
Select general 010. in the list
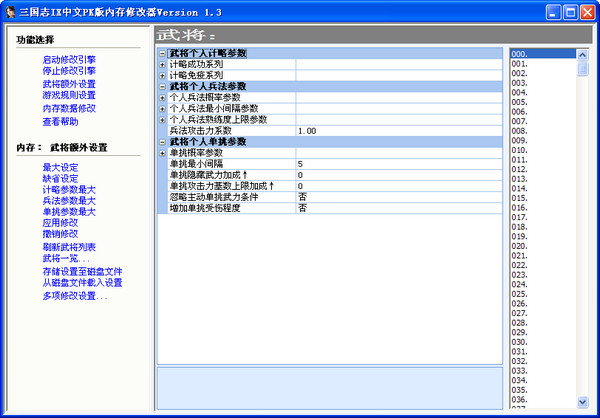tap(543, 150)
